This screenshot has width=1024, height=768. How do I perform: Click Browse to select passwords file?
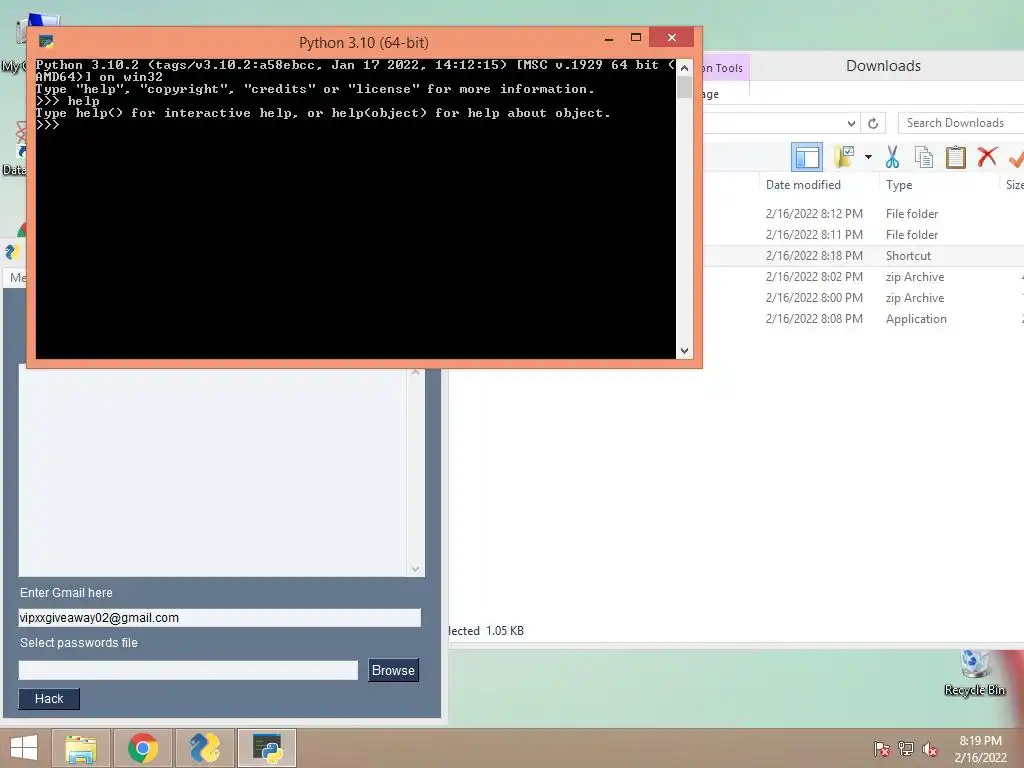click(x=393, y=670)
